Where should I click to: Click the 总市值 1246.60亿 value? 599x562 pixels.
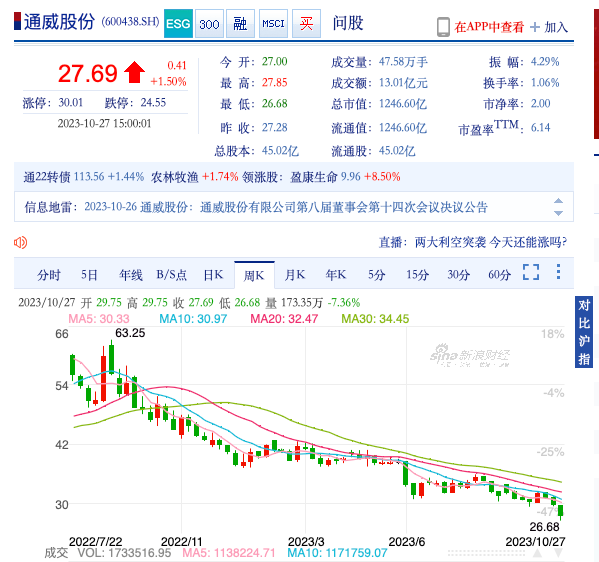[x=403, y=104]
